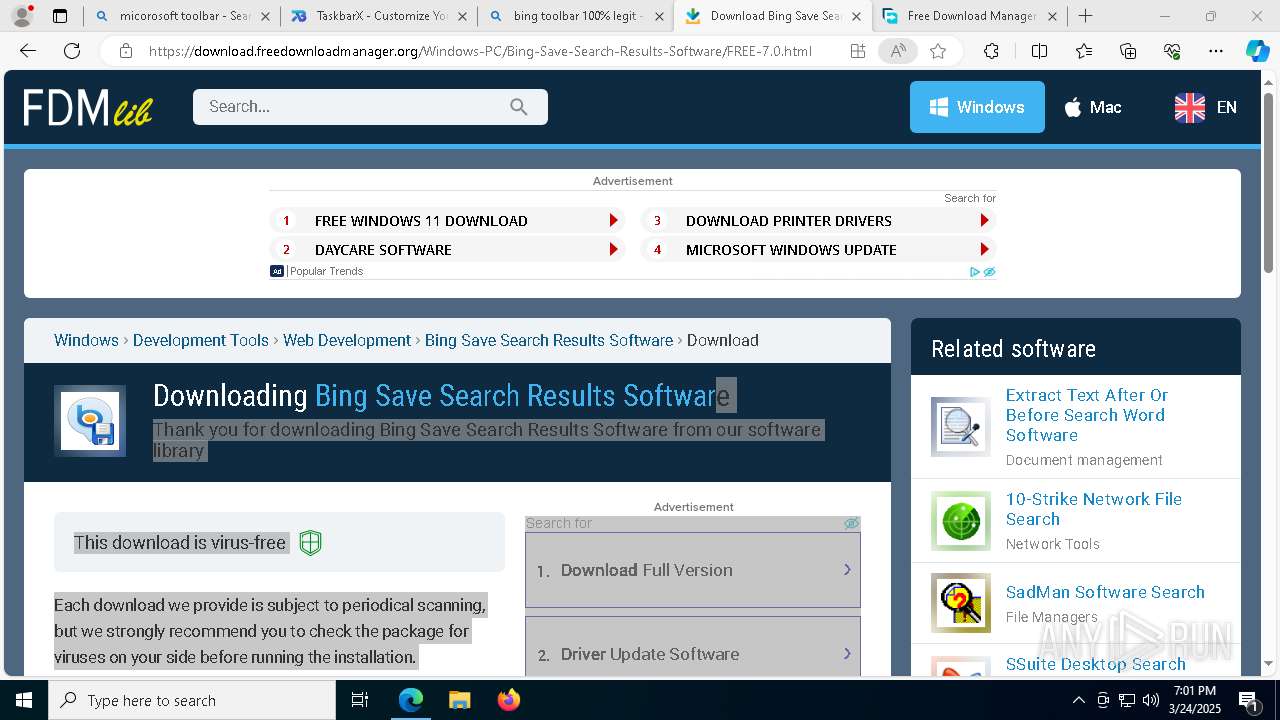Open Extract Text After Or Before link
The height and width of the screenshot is (720, 1280).
click(1087, 415)
